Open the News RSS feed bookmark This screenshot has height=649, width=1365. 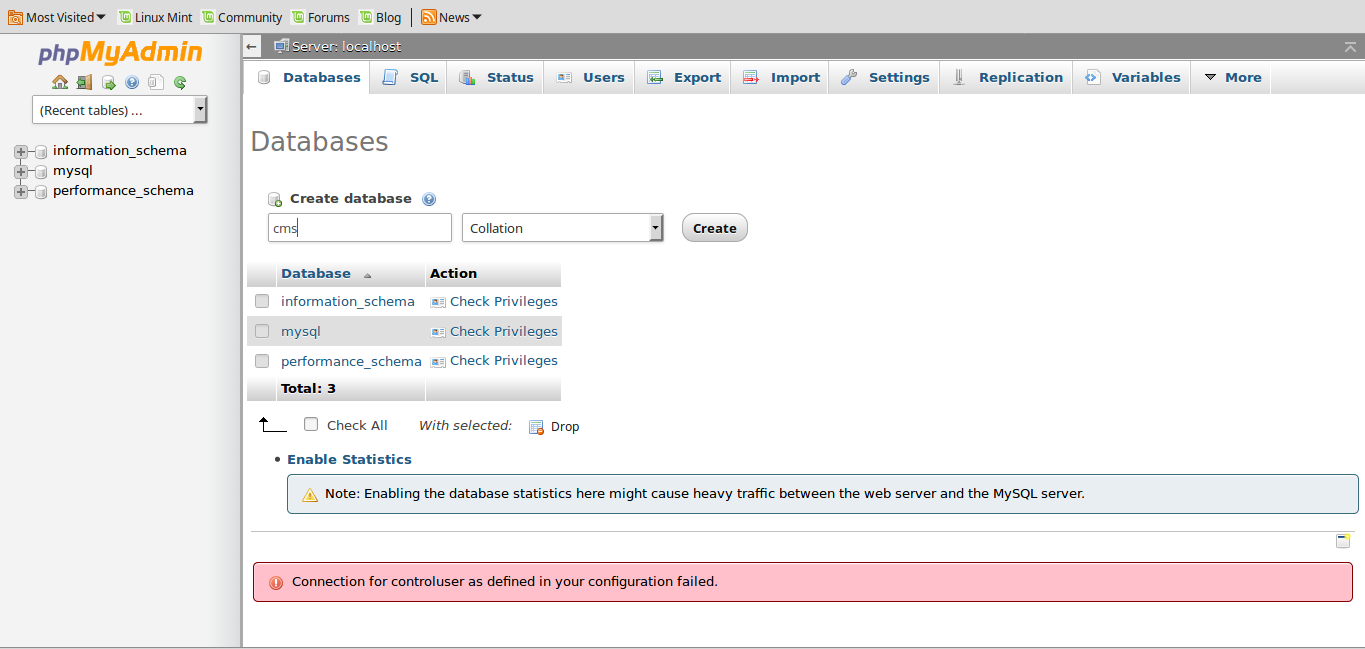coord(451,17)
